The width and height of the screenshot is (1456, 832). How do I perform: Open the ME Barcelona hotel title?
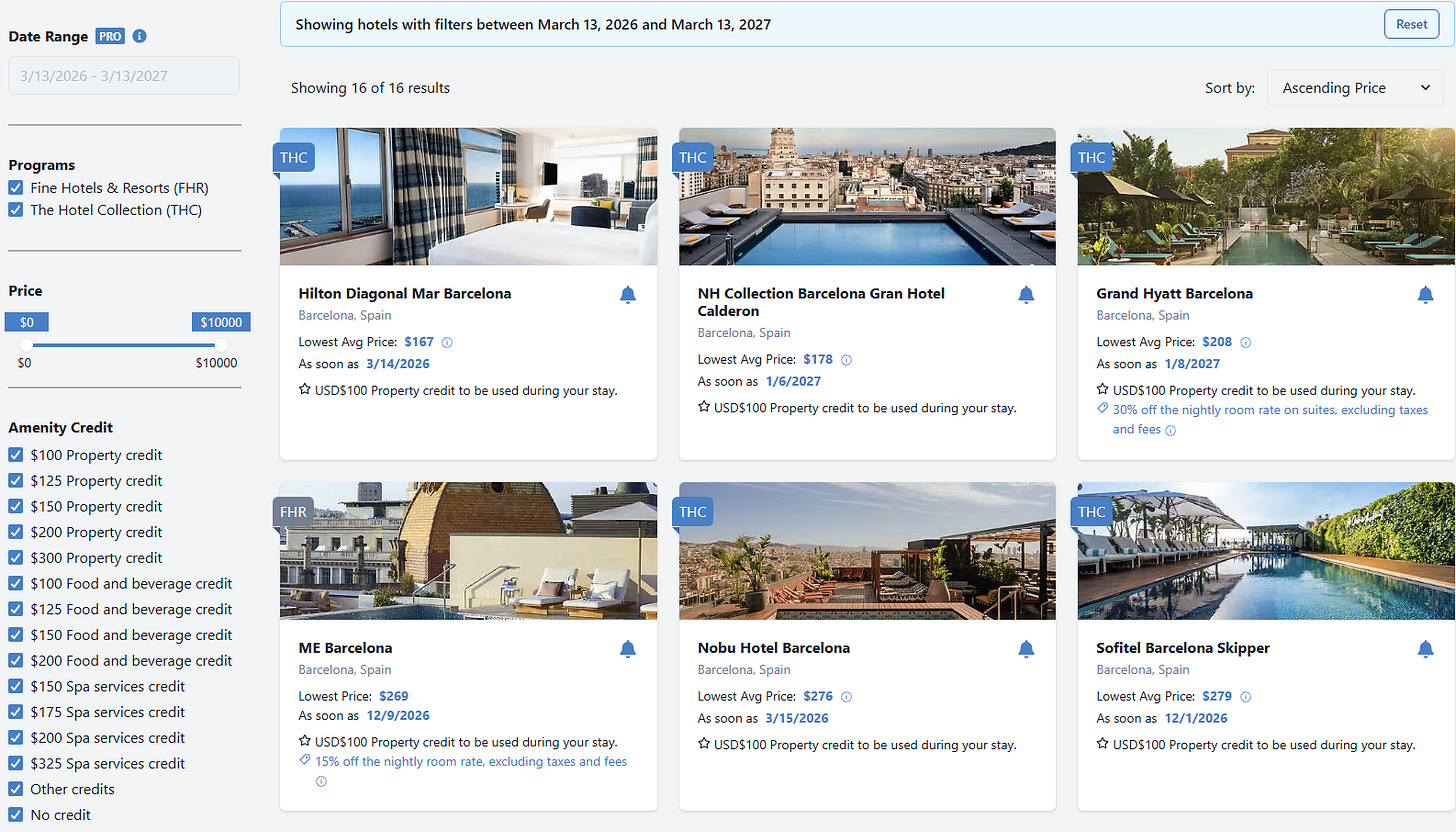pyautogui.click(x=345, y=648)
